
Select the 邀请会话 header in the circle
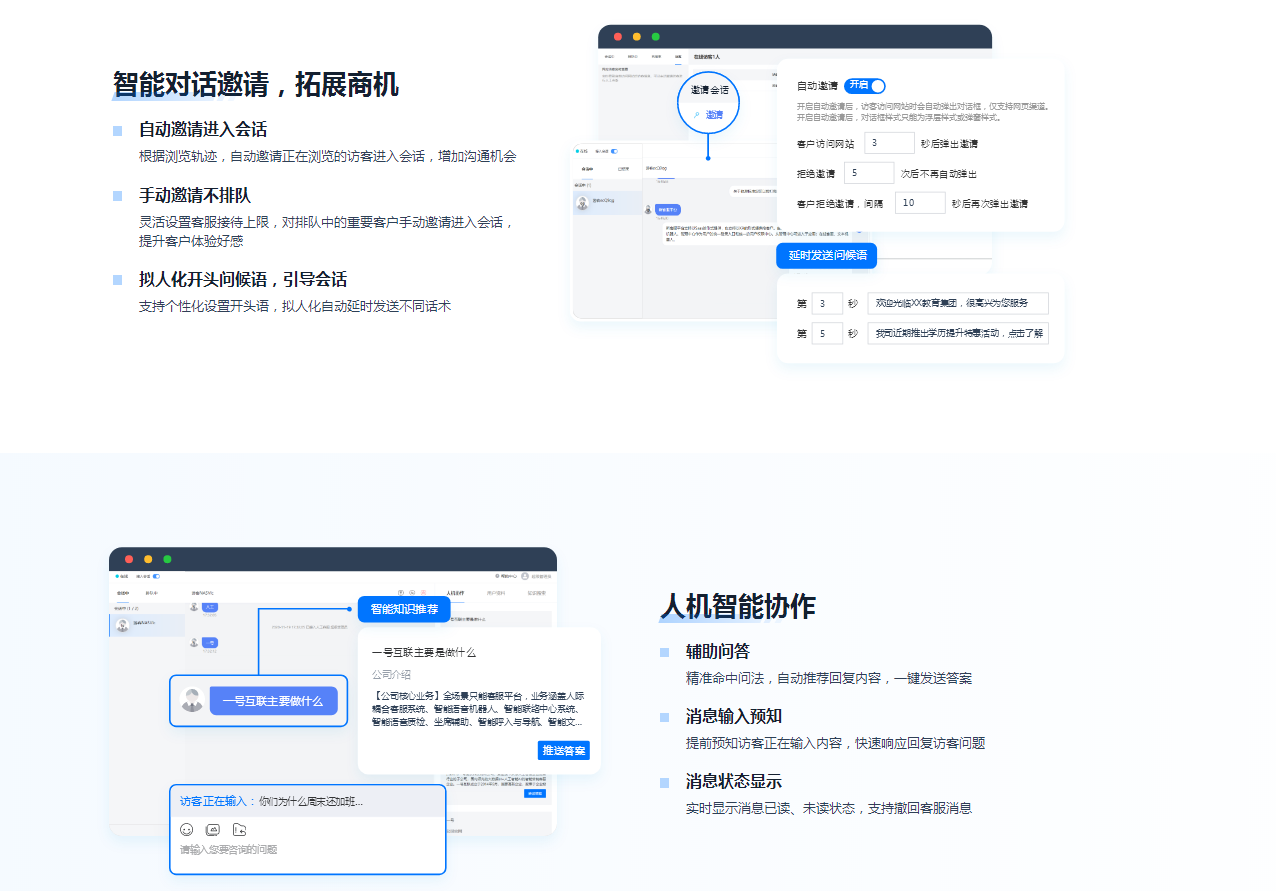tap(710, 90)
